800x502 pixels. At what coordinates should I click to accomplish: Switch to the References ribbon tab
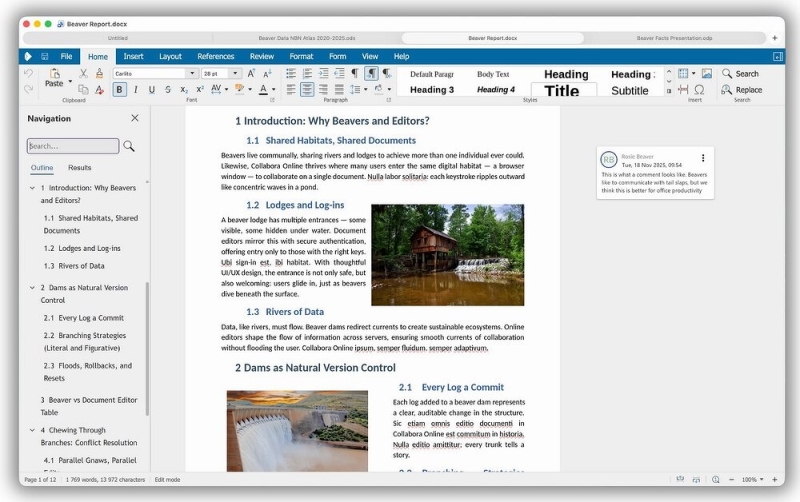click(x=216, y=56)
